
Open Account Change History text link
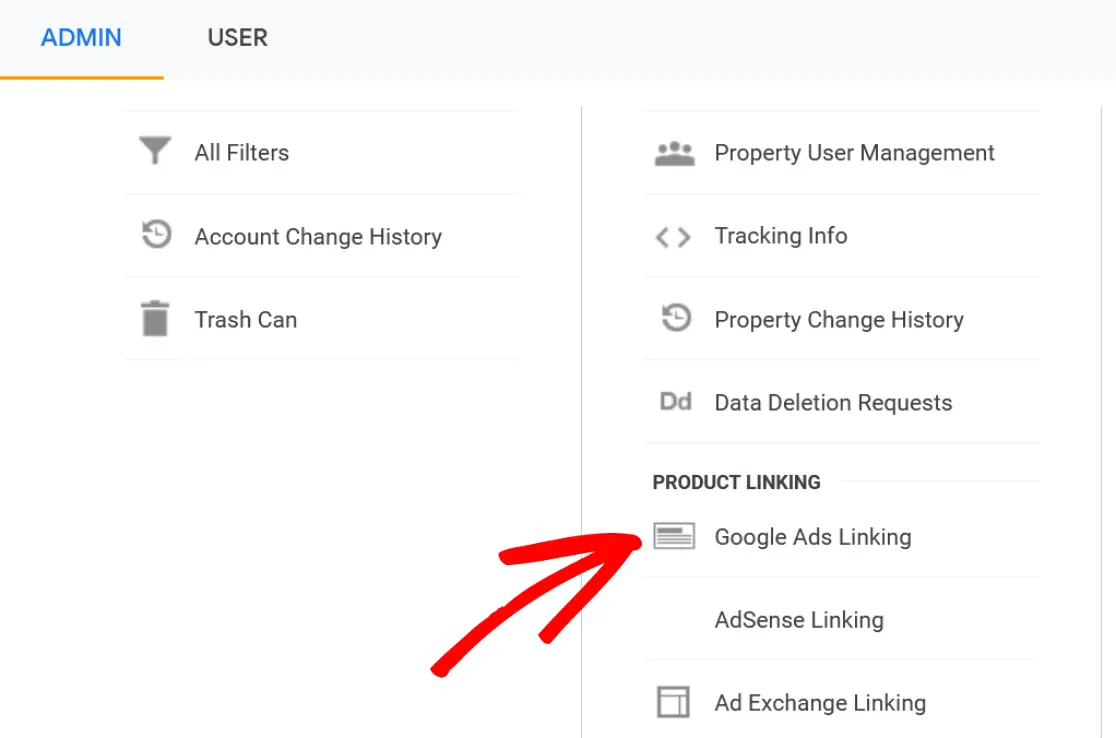point(318,237)
